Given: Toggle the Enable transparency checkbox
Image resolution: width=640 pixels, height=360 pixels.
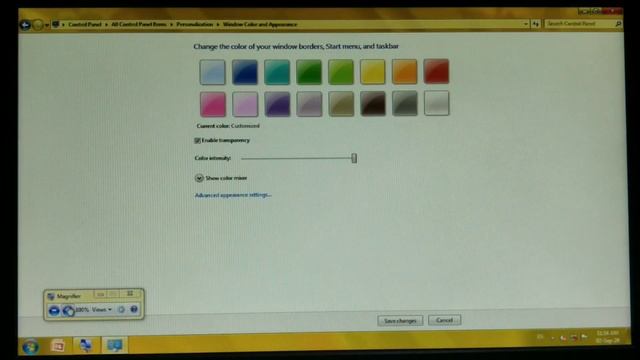Looking at the screenshot, I should point(198,140).
